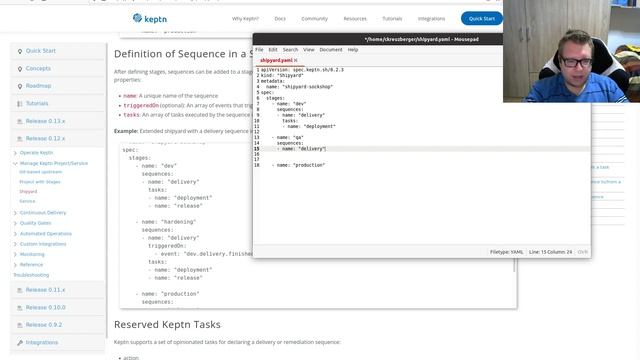This screenshot has height=360, width=640.
Task: Click the icon beside Release 0.12.x
Action: [20, 139]
